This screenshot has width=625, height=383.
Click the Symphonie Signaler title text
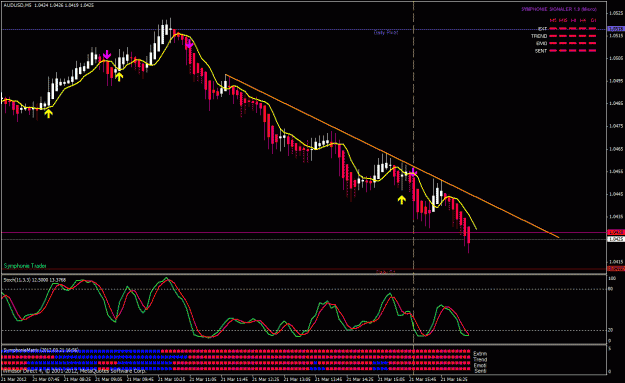click(559, 9)
